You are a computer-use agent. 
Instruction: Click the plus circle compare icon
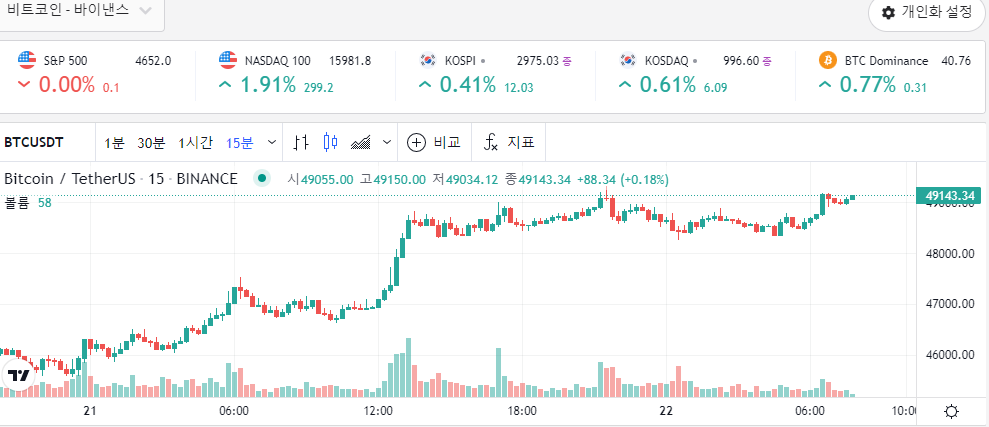pyautogui.click(x=416, y=143)
